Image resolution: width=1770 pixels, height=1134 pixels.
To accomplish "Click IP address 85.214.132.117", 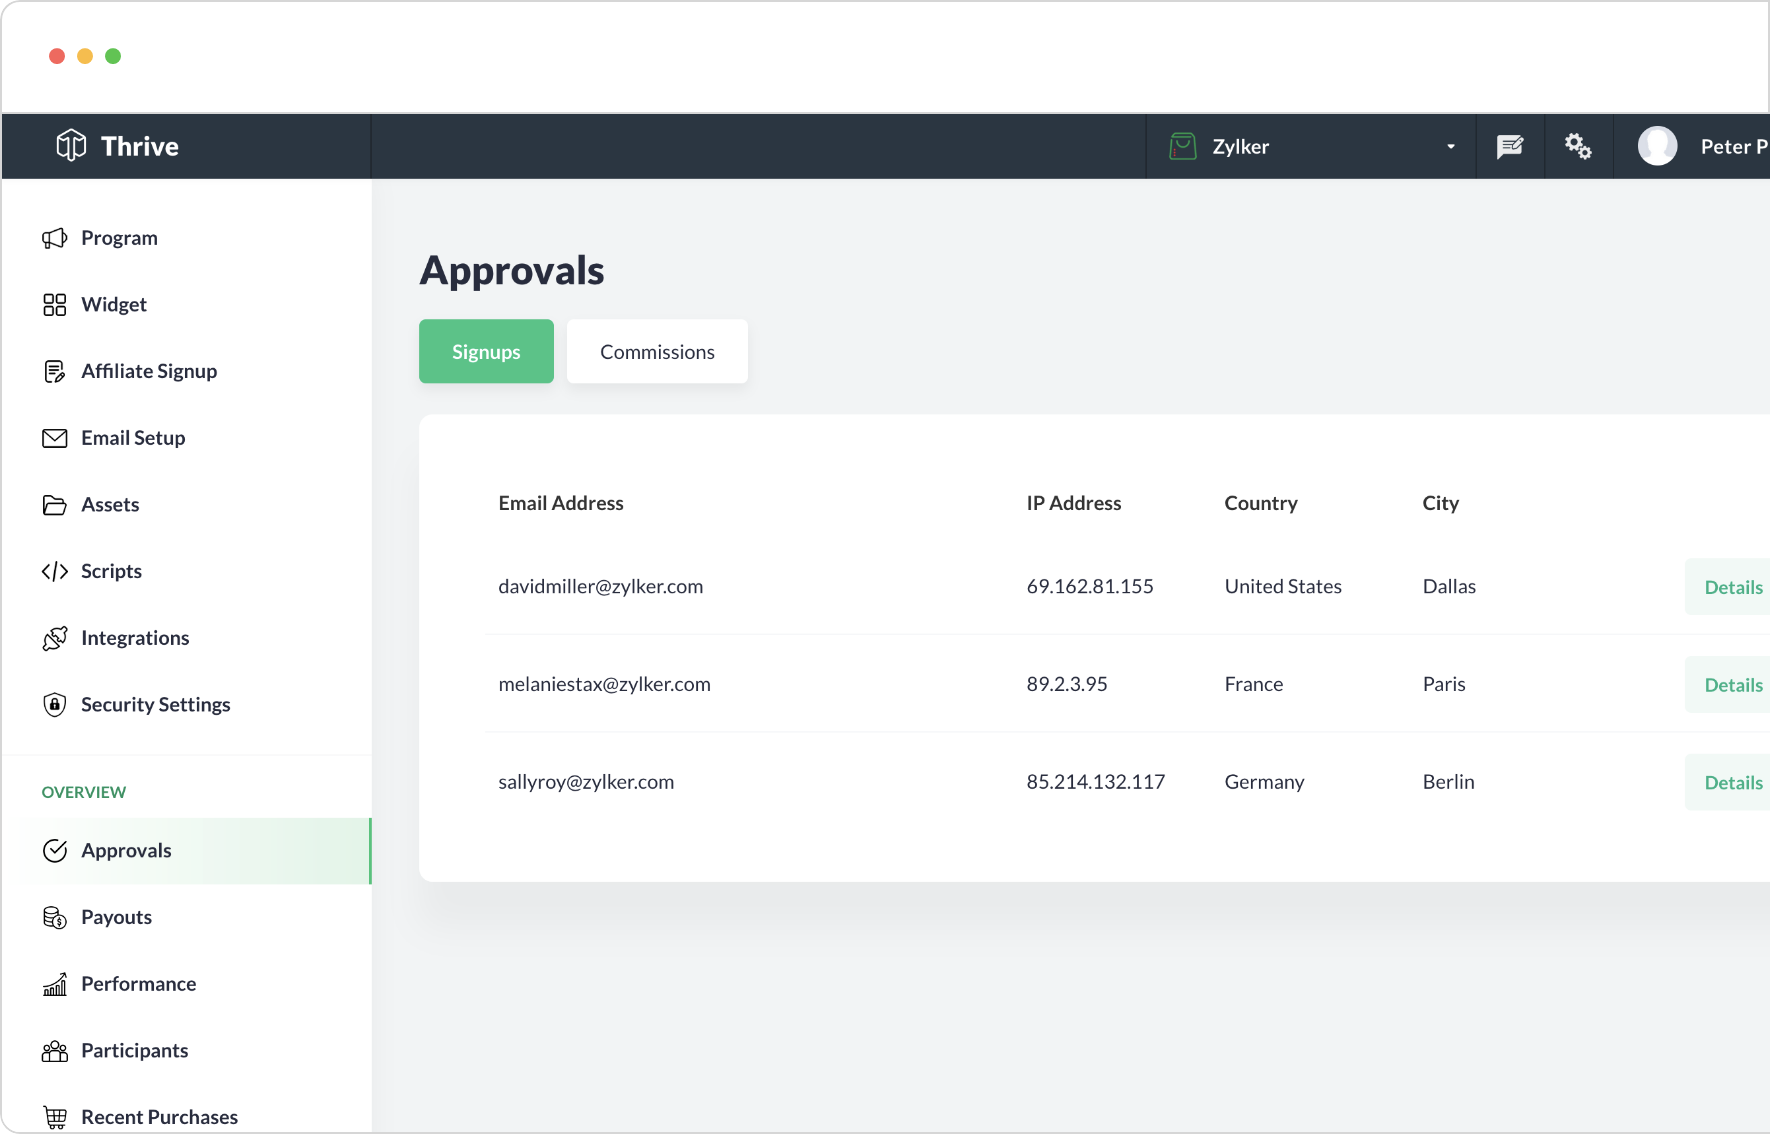I will pos(1096,783).
